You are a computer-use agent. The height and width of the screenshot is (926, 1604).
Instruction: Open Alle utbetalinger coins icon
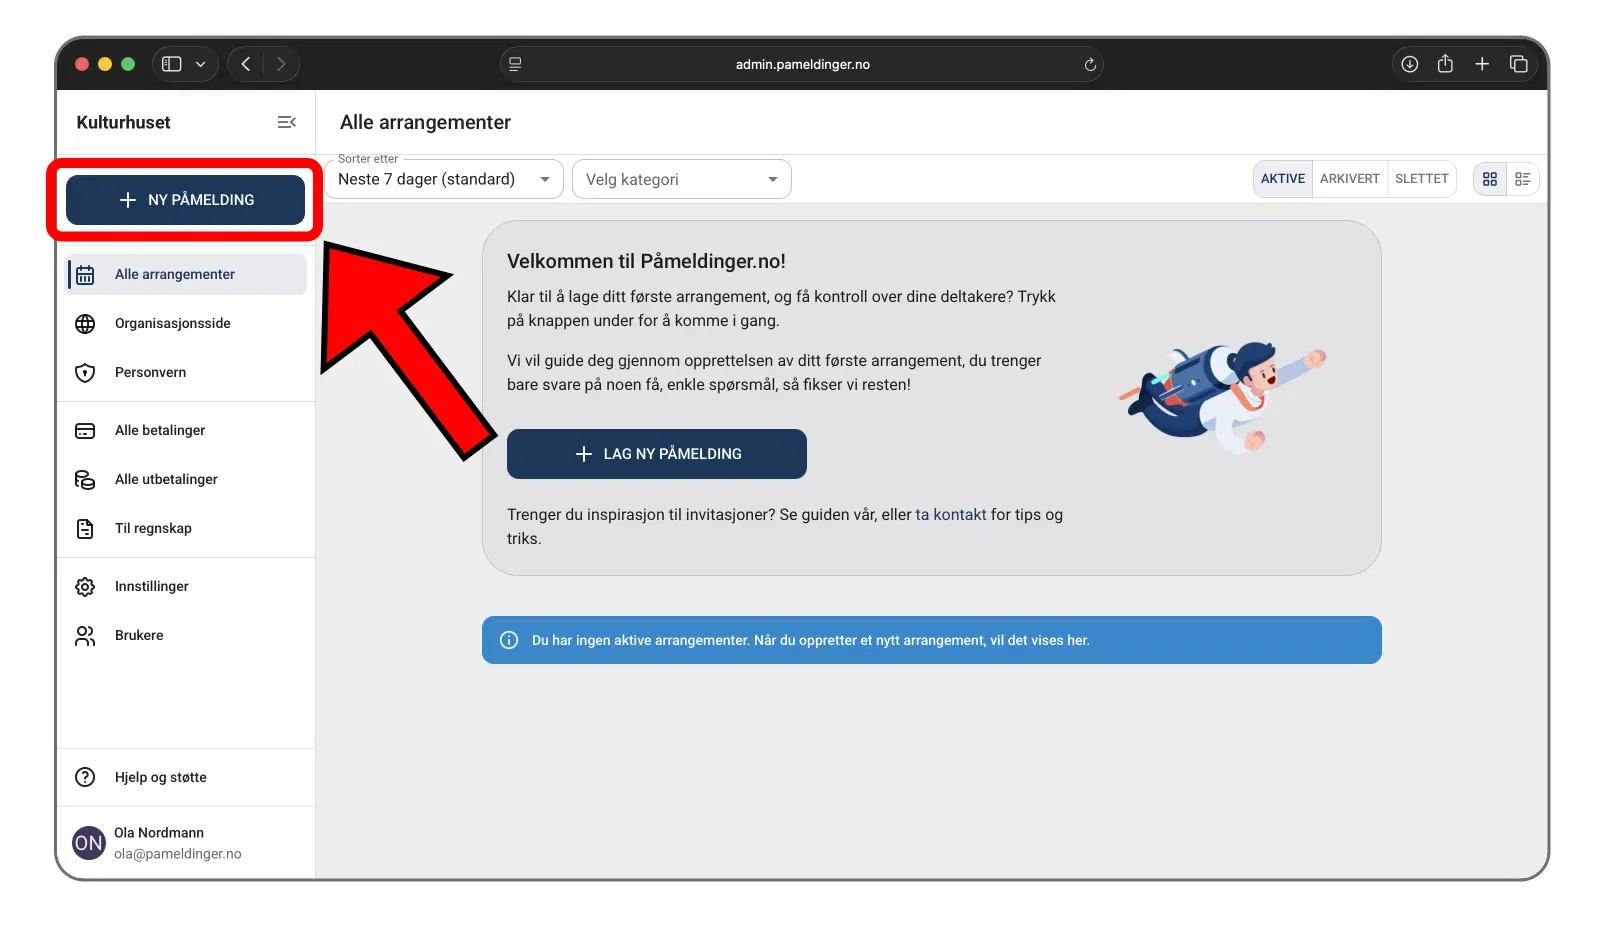tap(85, 480)
